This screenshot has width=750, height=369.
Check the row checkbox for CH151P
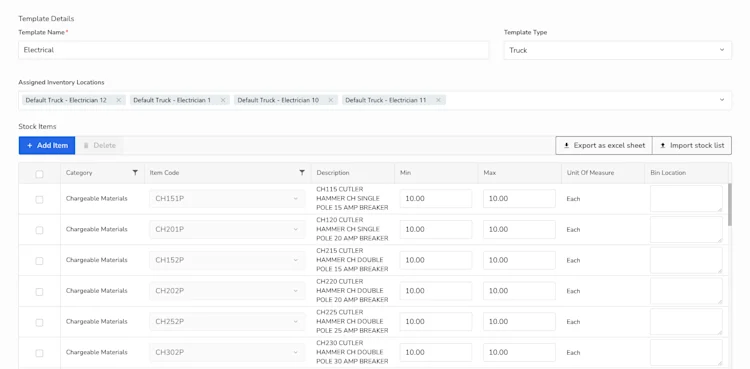(x=39, y=200)
